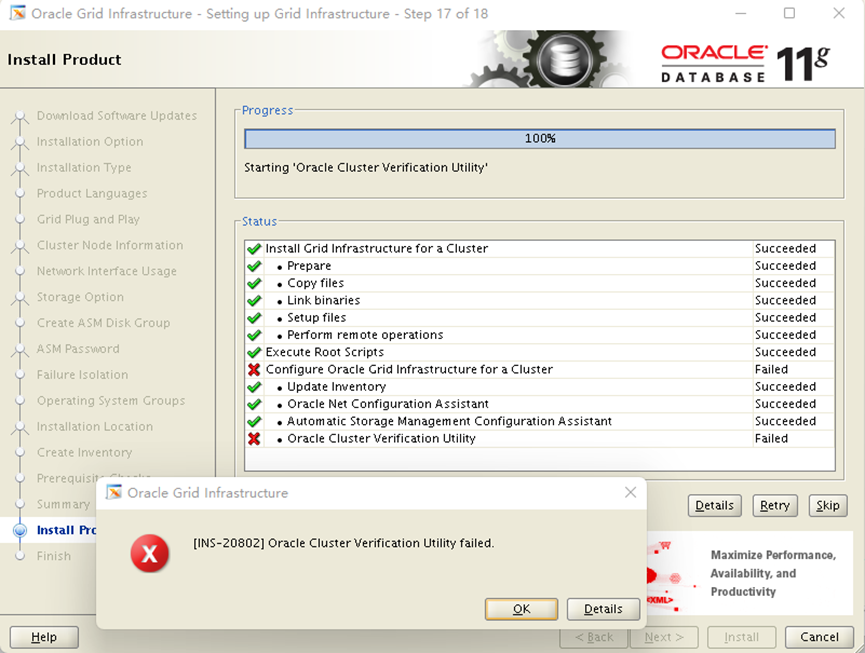Select the Installation Type step
Screen dimensions: 865x653
(x=84, y=168)
